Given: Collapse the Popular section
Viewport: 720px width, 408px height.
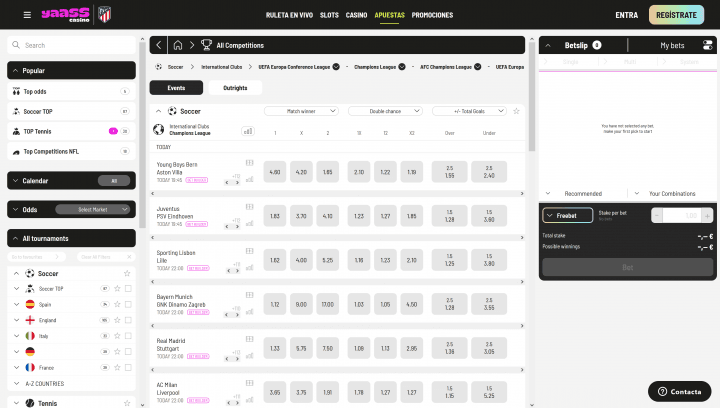Looking at the screenshot, I should tap(71, 70).
